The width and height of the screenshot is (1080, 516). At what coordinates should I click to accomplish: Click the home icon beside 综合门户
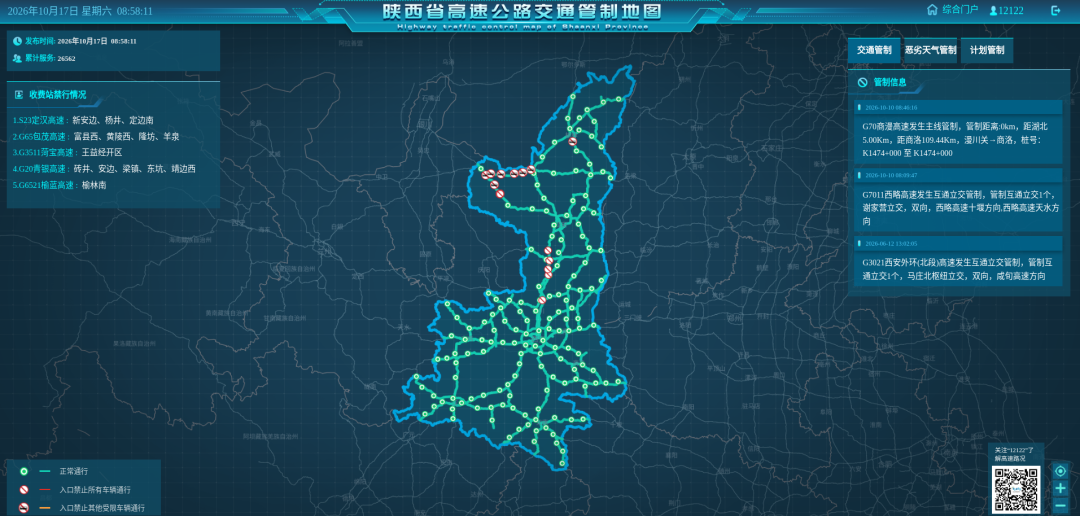[x=933, y=10]
